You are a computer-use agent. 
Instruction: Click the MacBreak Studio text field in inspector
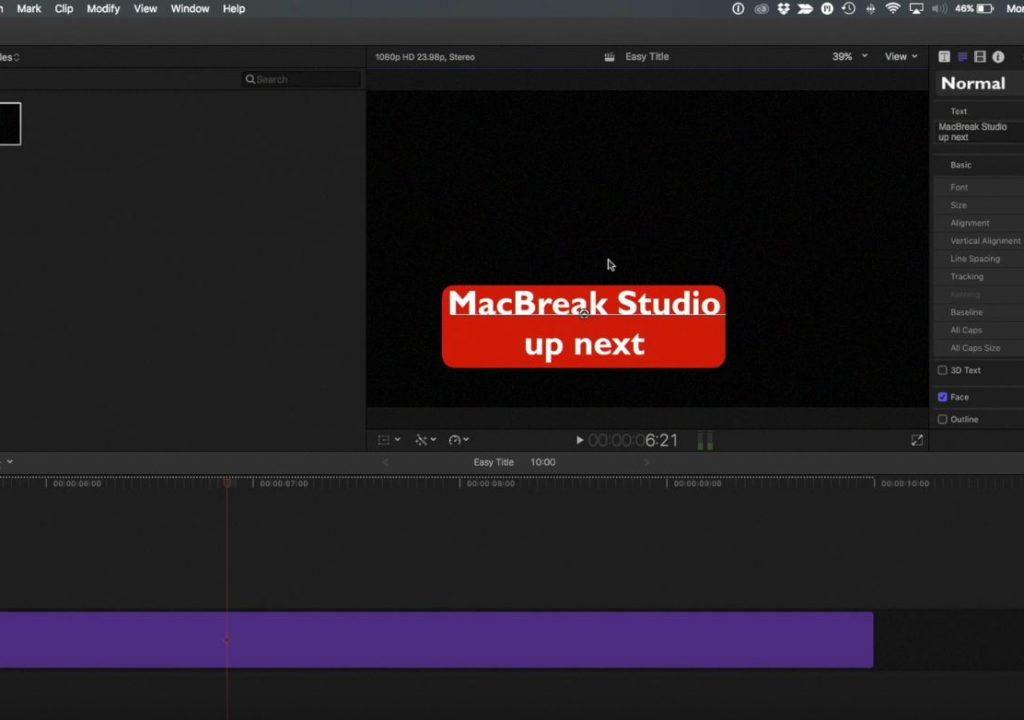pyautogui.click(x=979, y=132)
